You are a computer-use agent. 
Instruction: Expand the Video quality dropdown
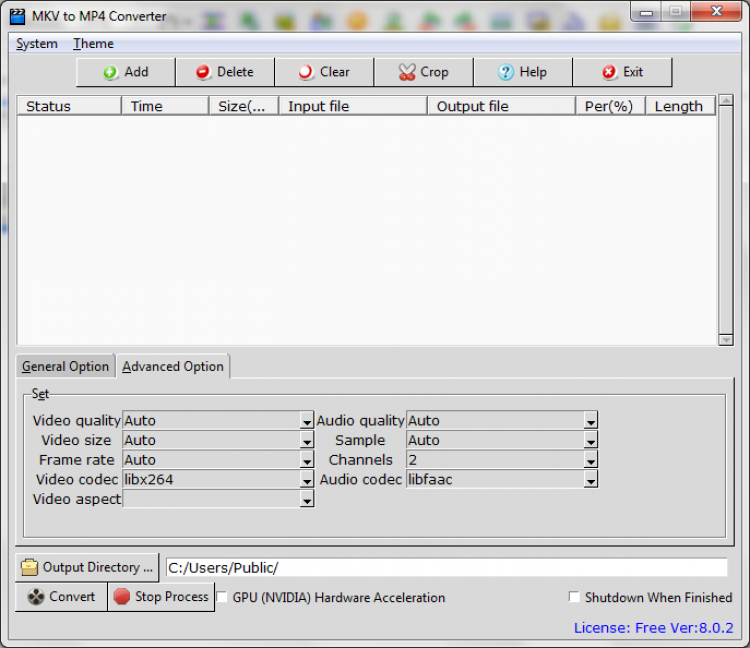pyautogui.click(x=307, y=421)
